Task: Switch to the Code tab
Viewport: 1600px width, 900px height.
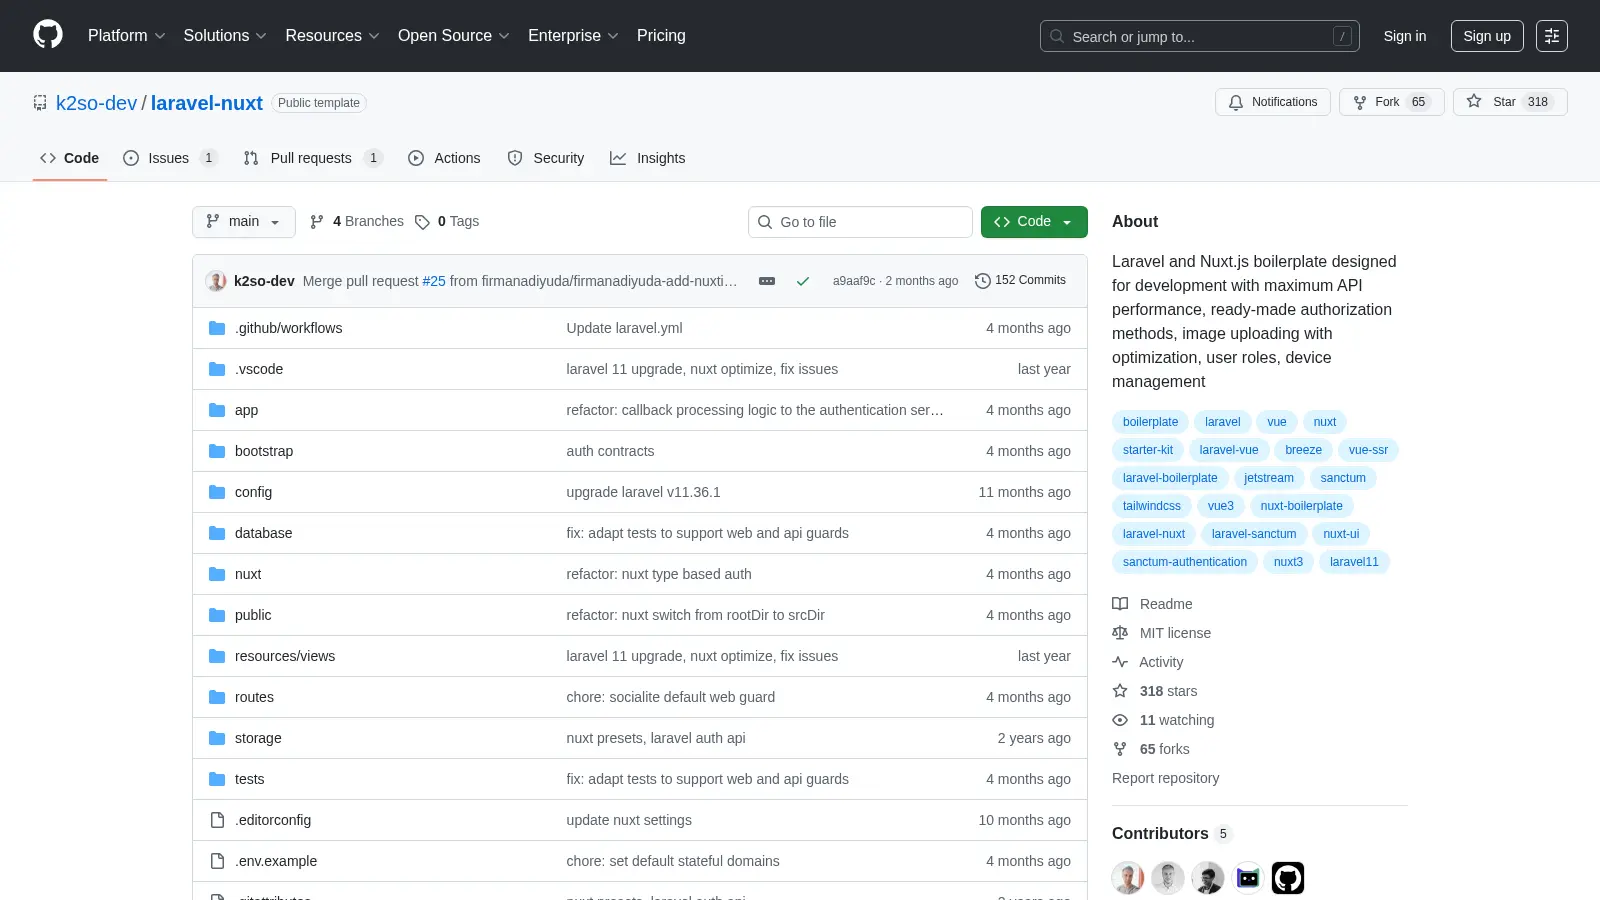Action: click(x=70, y=158)
